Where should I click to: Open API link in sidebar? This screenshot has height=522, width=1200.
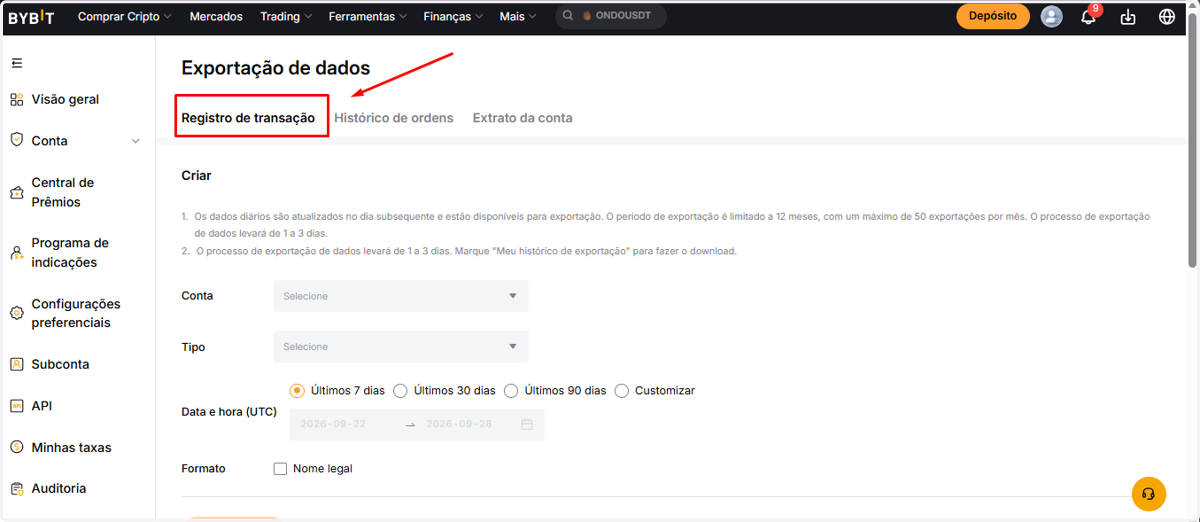click(42, 406)
